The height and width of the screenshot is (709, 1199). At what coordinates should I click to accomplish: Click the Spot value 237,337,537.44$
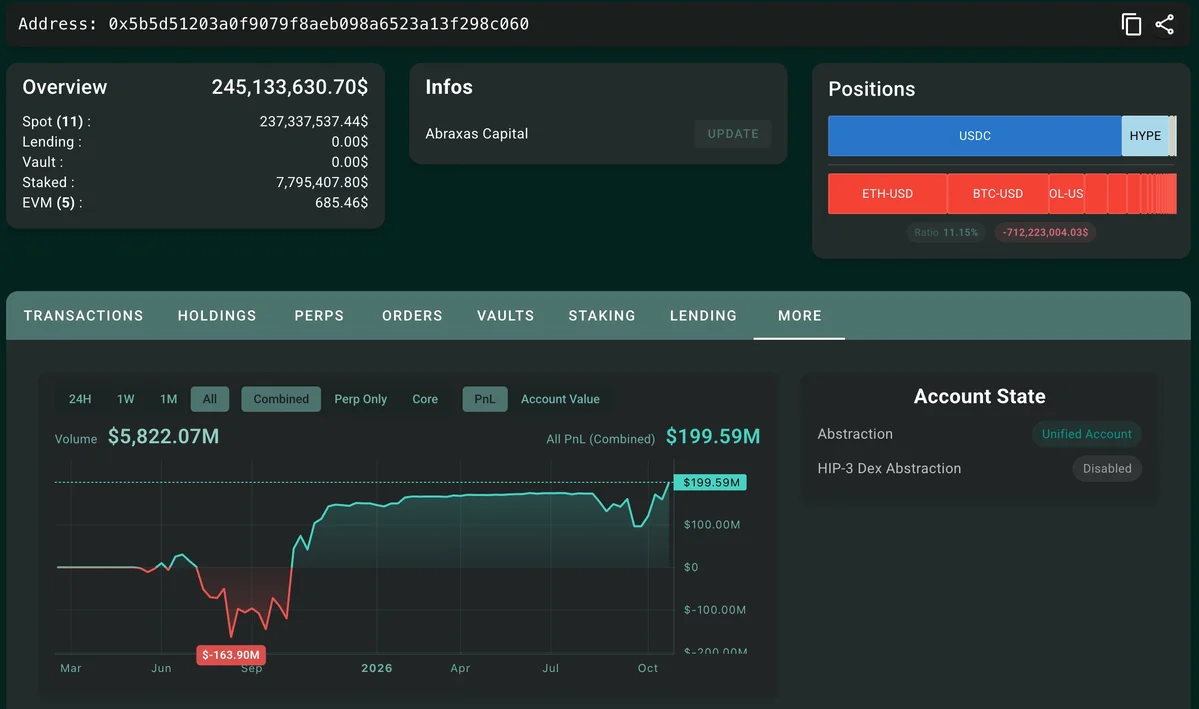point(314,122)
